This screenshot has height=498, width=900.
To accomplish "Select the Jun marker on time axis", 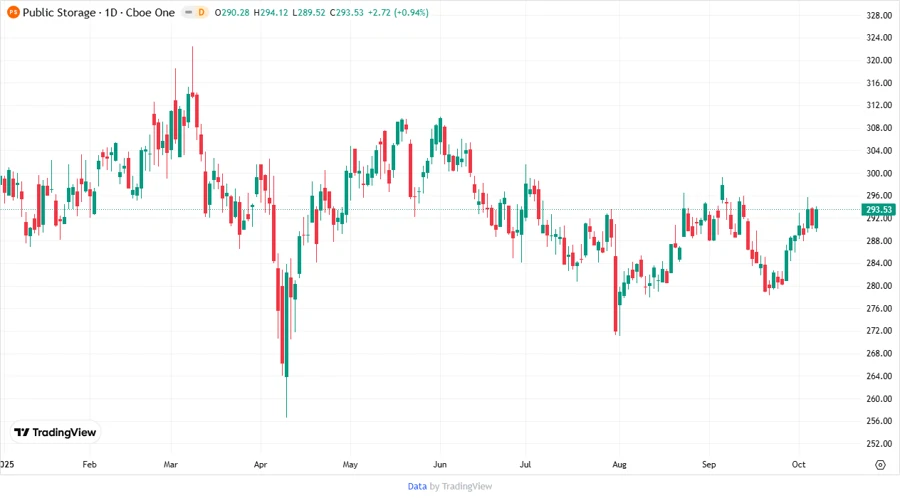I will pos(441,465).
